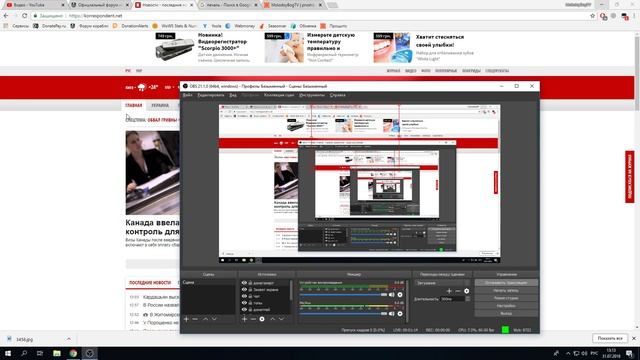Image resolution: width=640 pixels, height=360 pixels.
Task: Adjust the Mic/Aux volume slider
Action: [x=343, y=313]
